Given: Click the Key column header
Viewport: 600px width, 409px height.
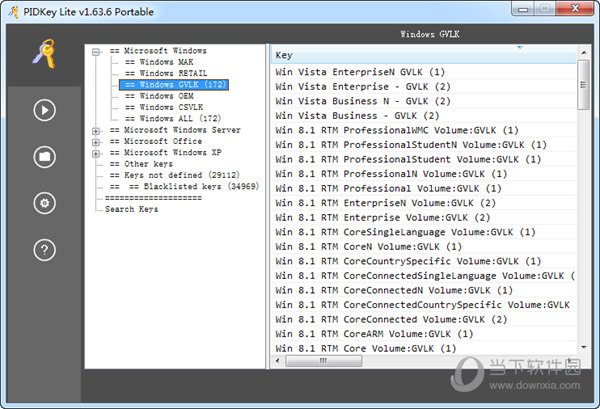Looking at the screenshot, I should 424,55.
